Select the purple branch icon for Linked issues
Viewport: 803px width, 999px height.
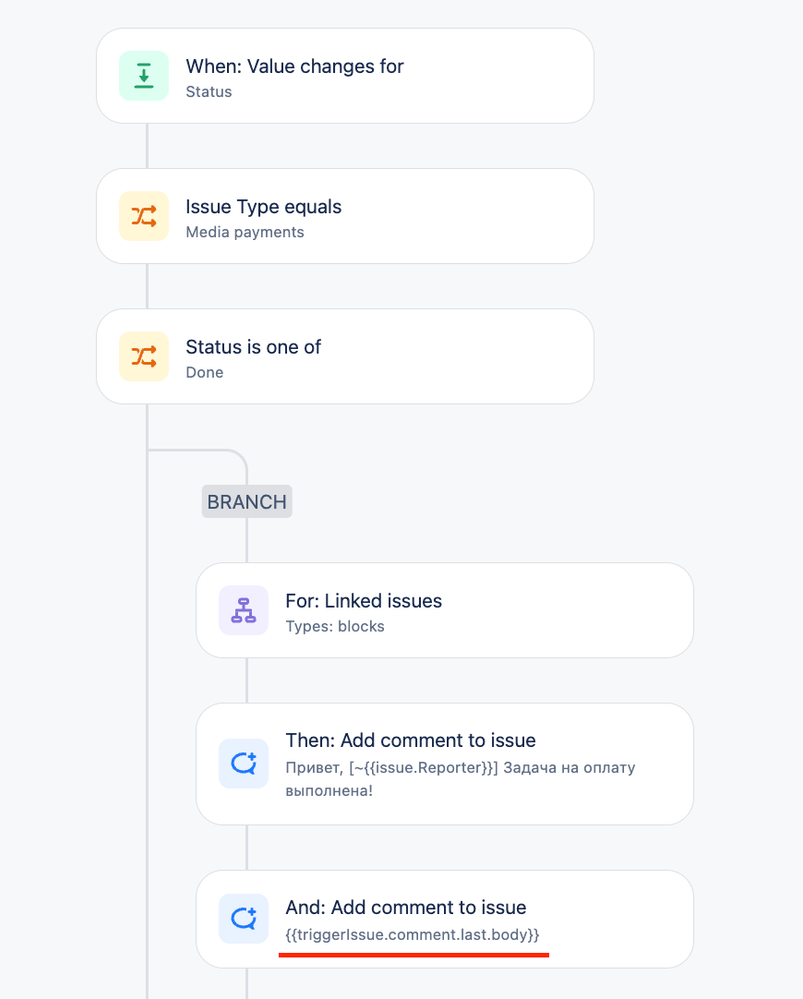point(243,610)
